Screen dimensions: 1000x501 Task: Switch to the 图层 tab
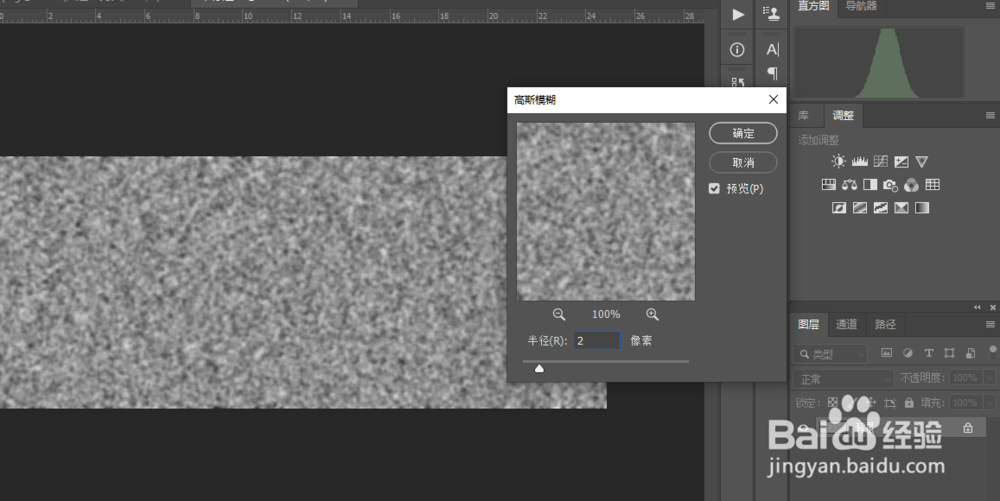[x=809, y=324]
